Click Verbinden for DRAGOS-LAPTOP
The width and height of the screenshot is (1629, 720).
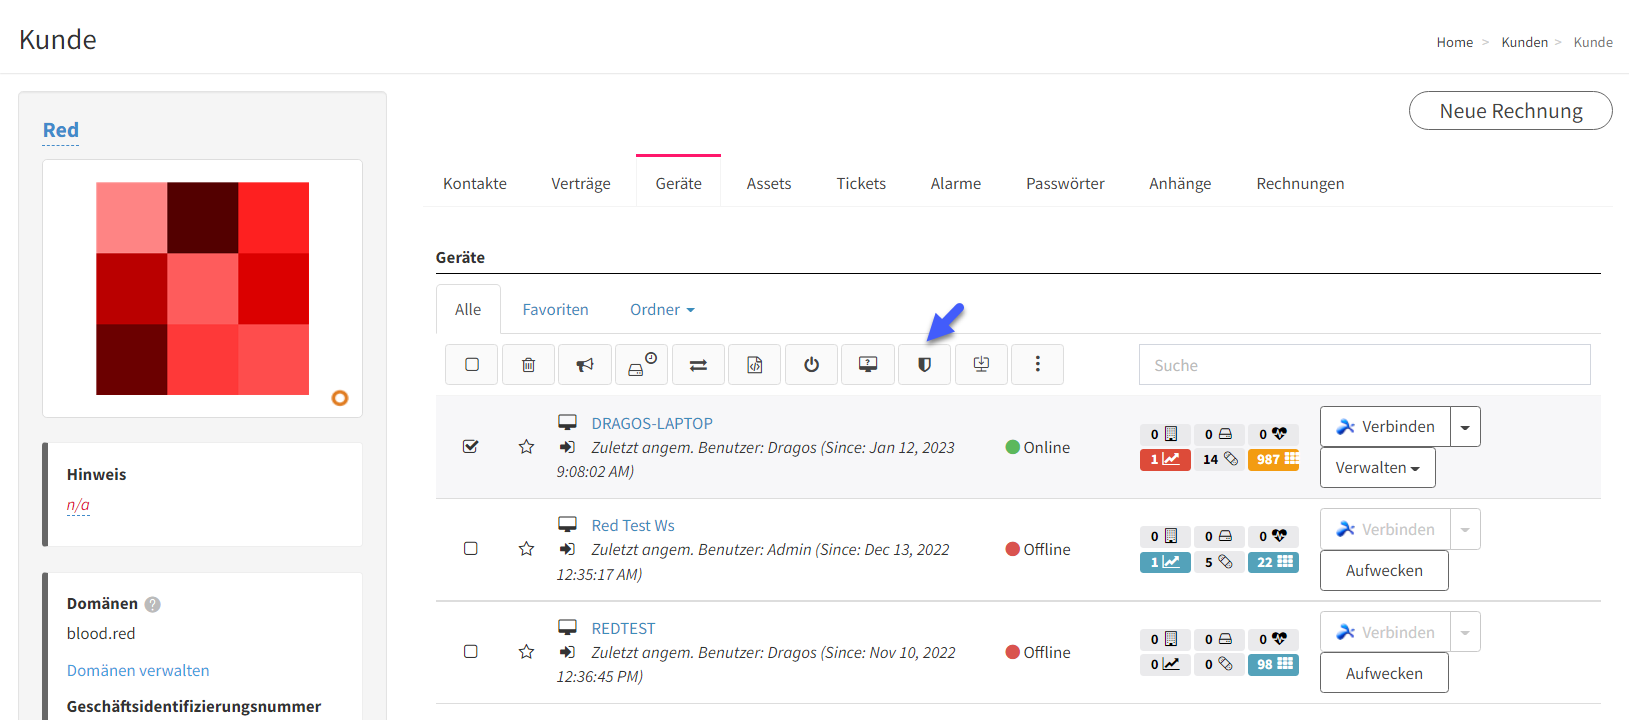coord(1385,427)
